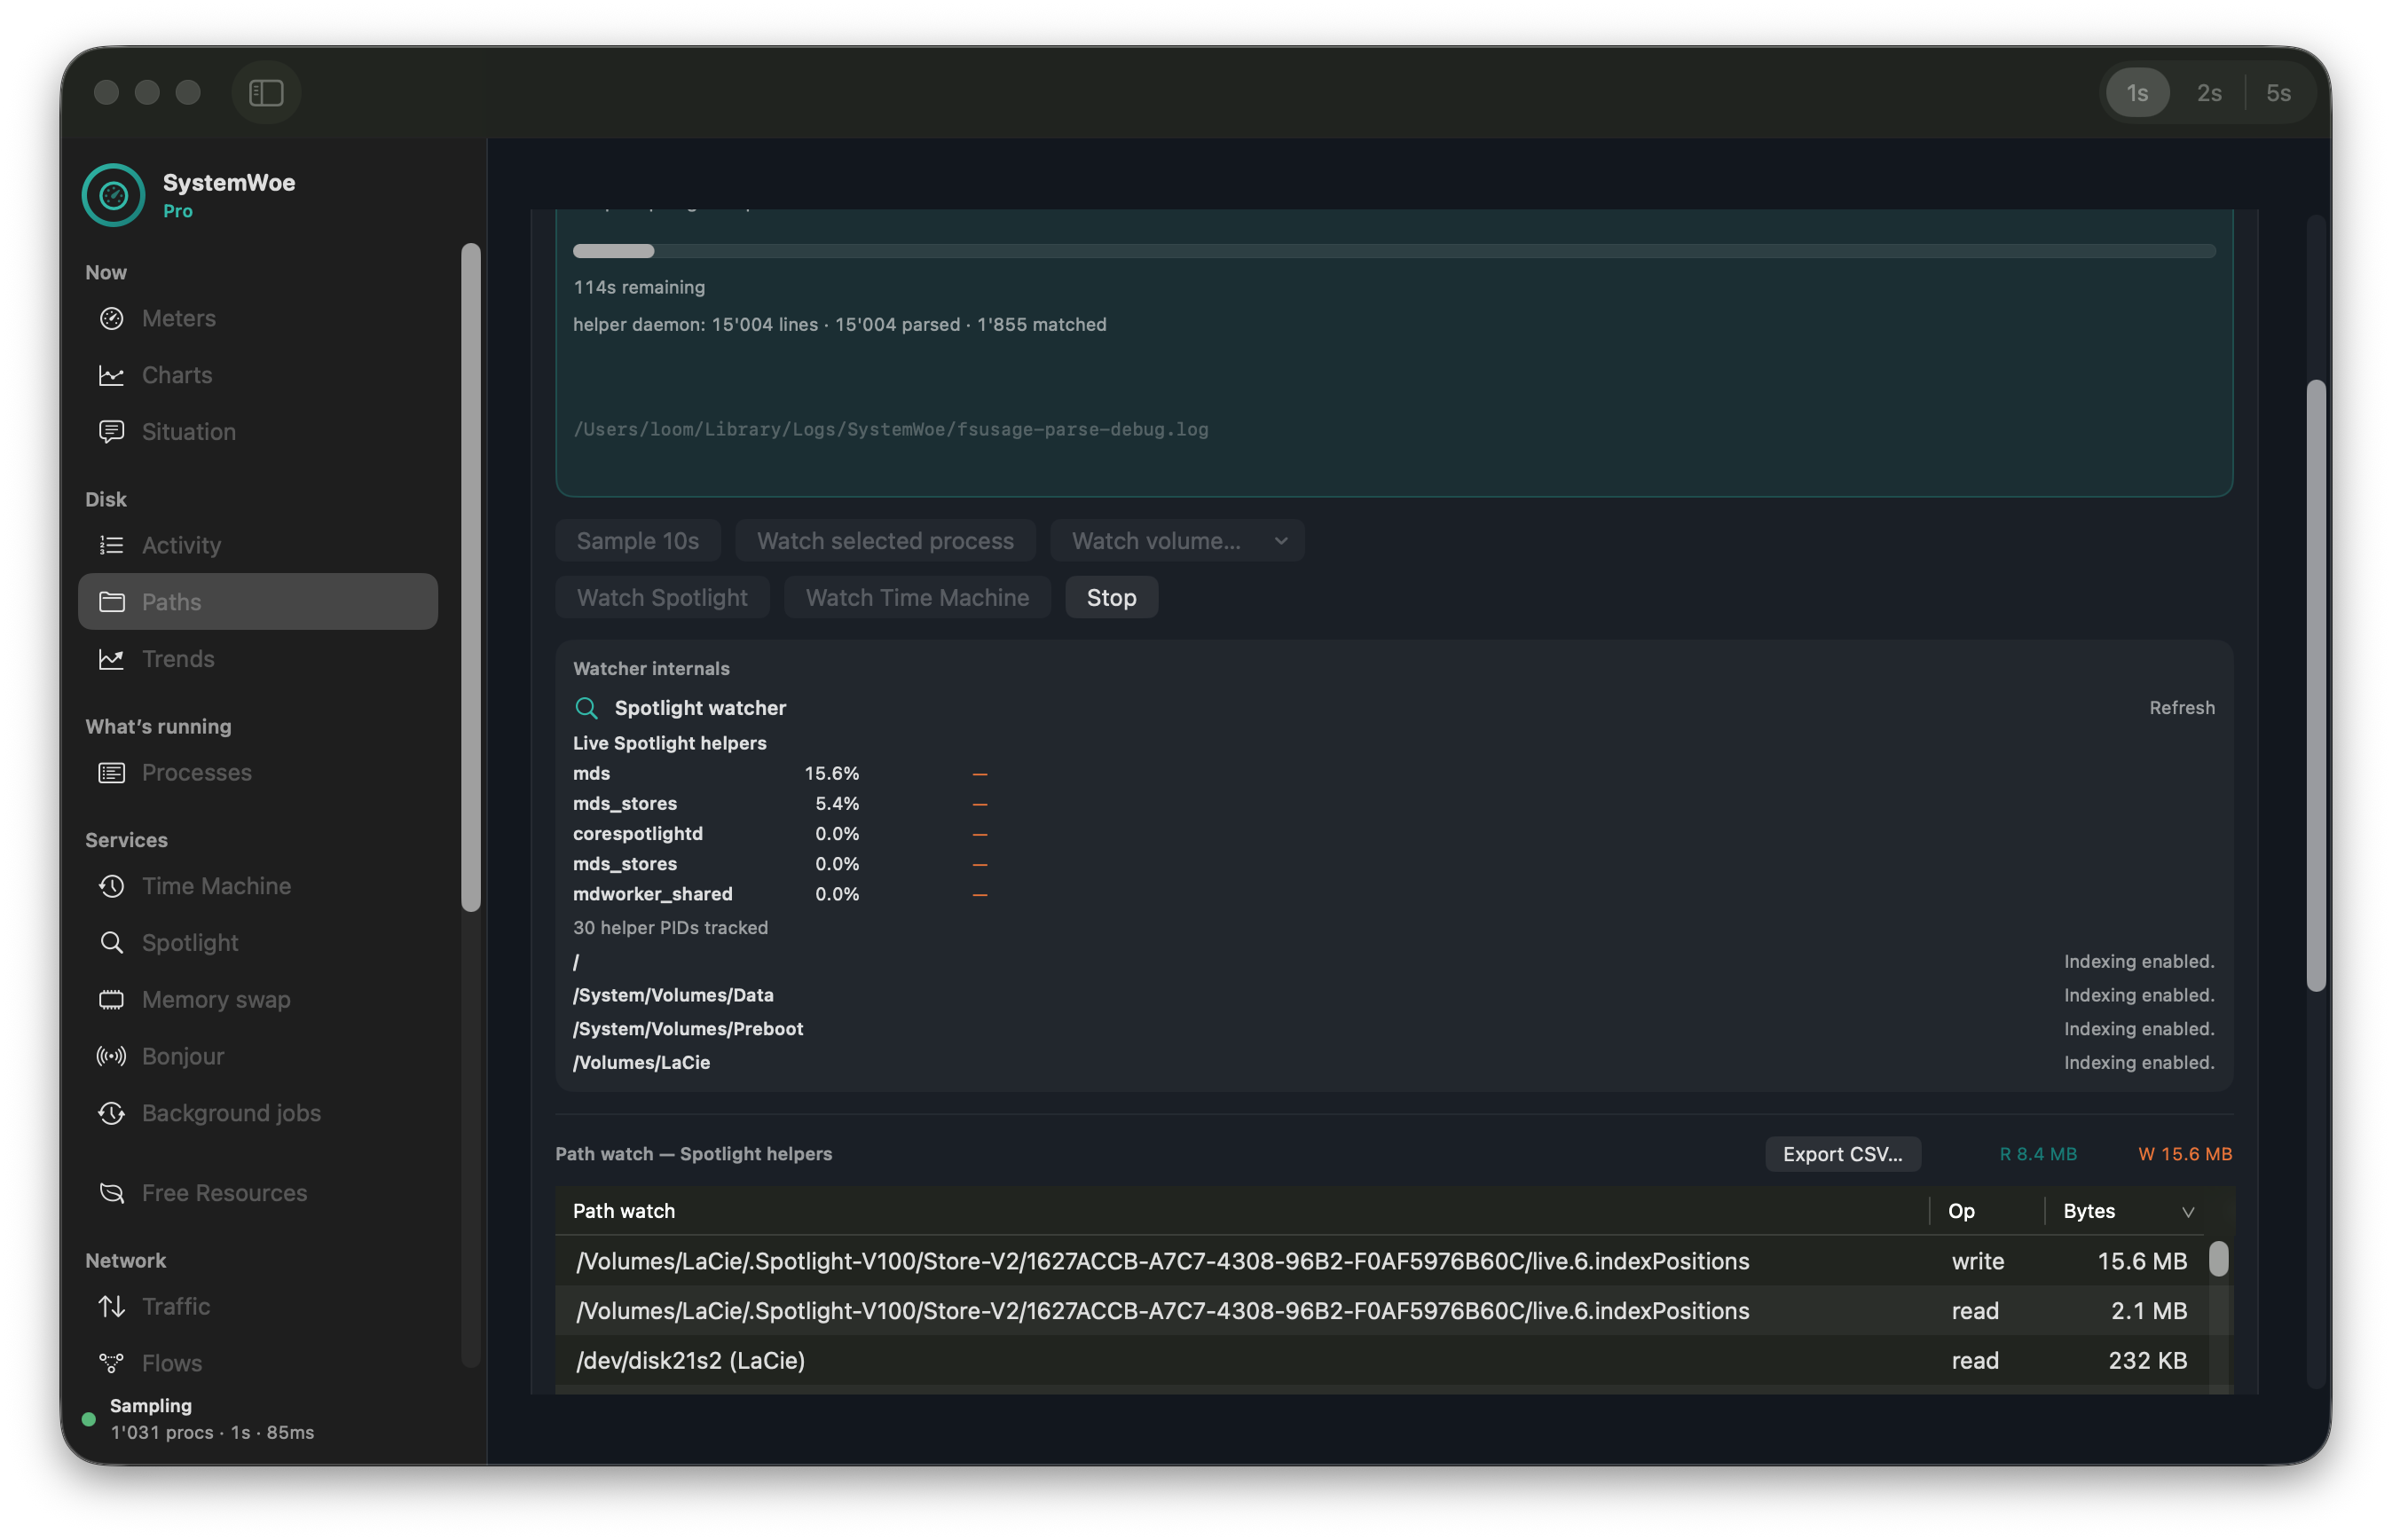Click the path table scrollbar thumb
This screenshot has height=1540, width=2392.
pos(2218,1259)
